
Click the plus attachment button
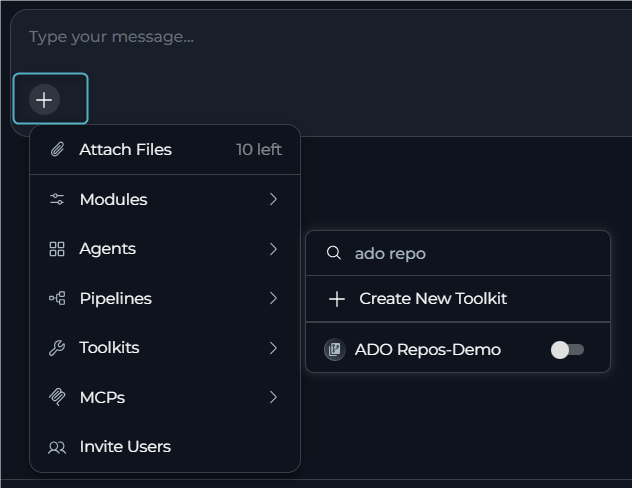[44, 100]
